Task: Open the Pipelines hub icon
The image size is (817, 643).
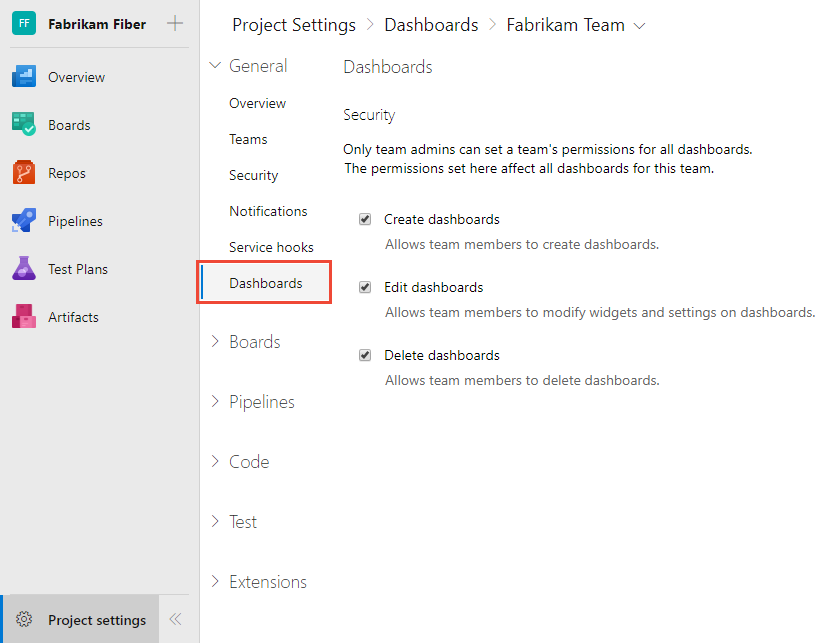Action: (x=24, y=220)
